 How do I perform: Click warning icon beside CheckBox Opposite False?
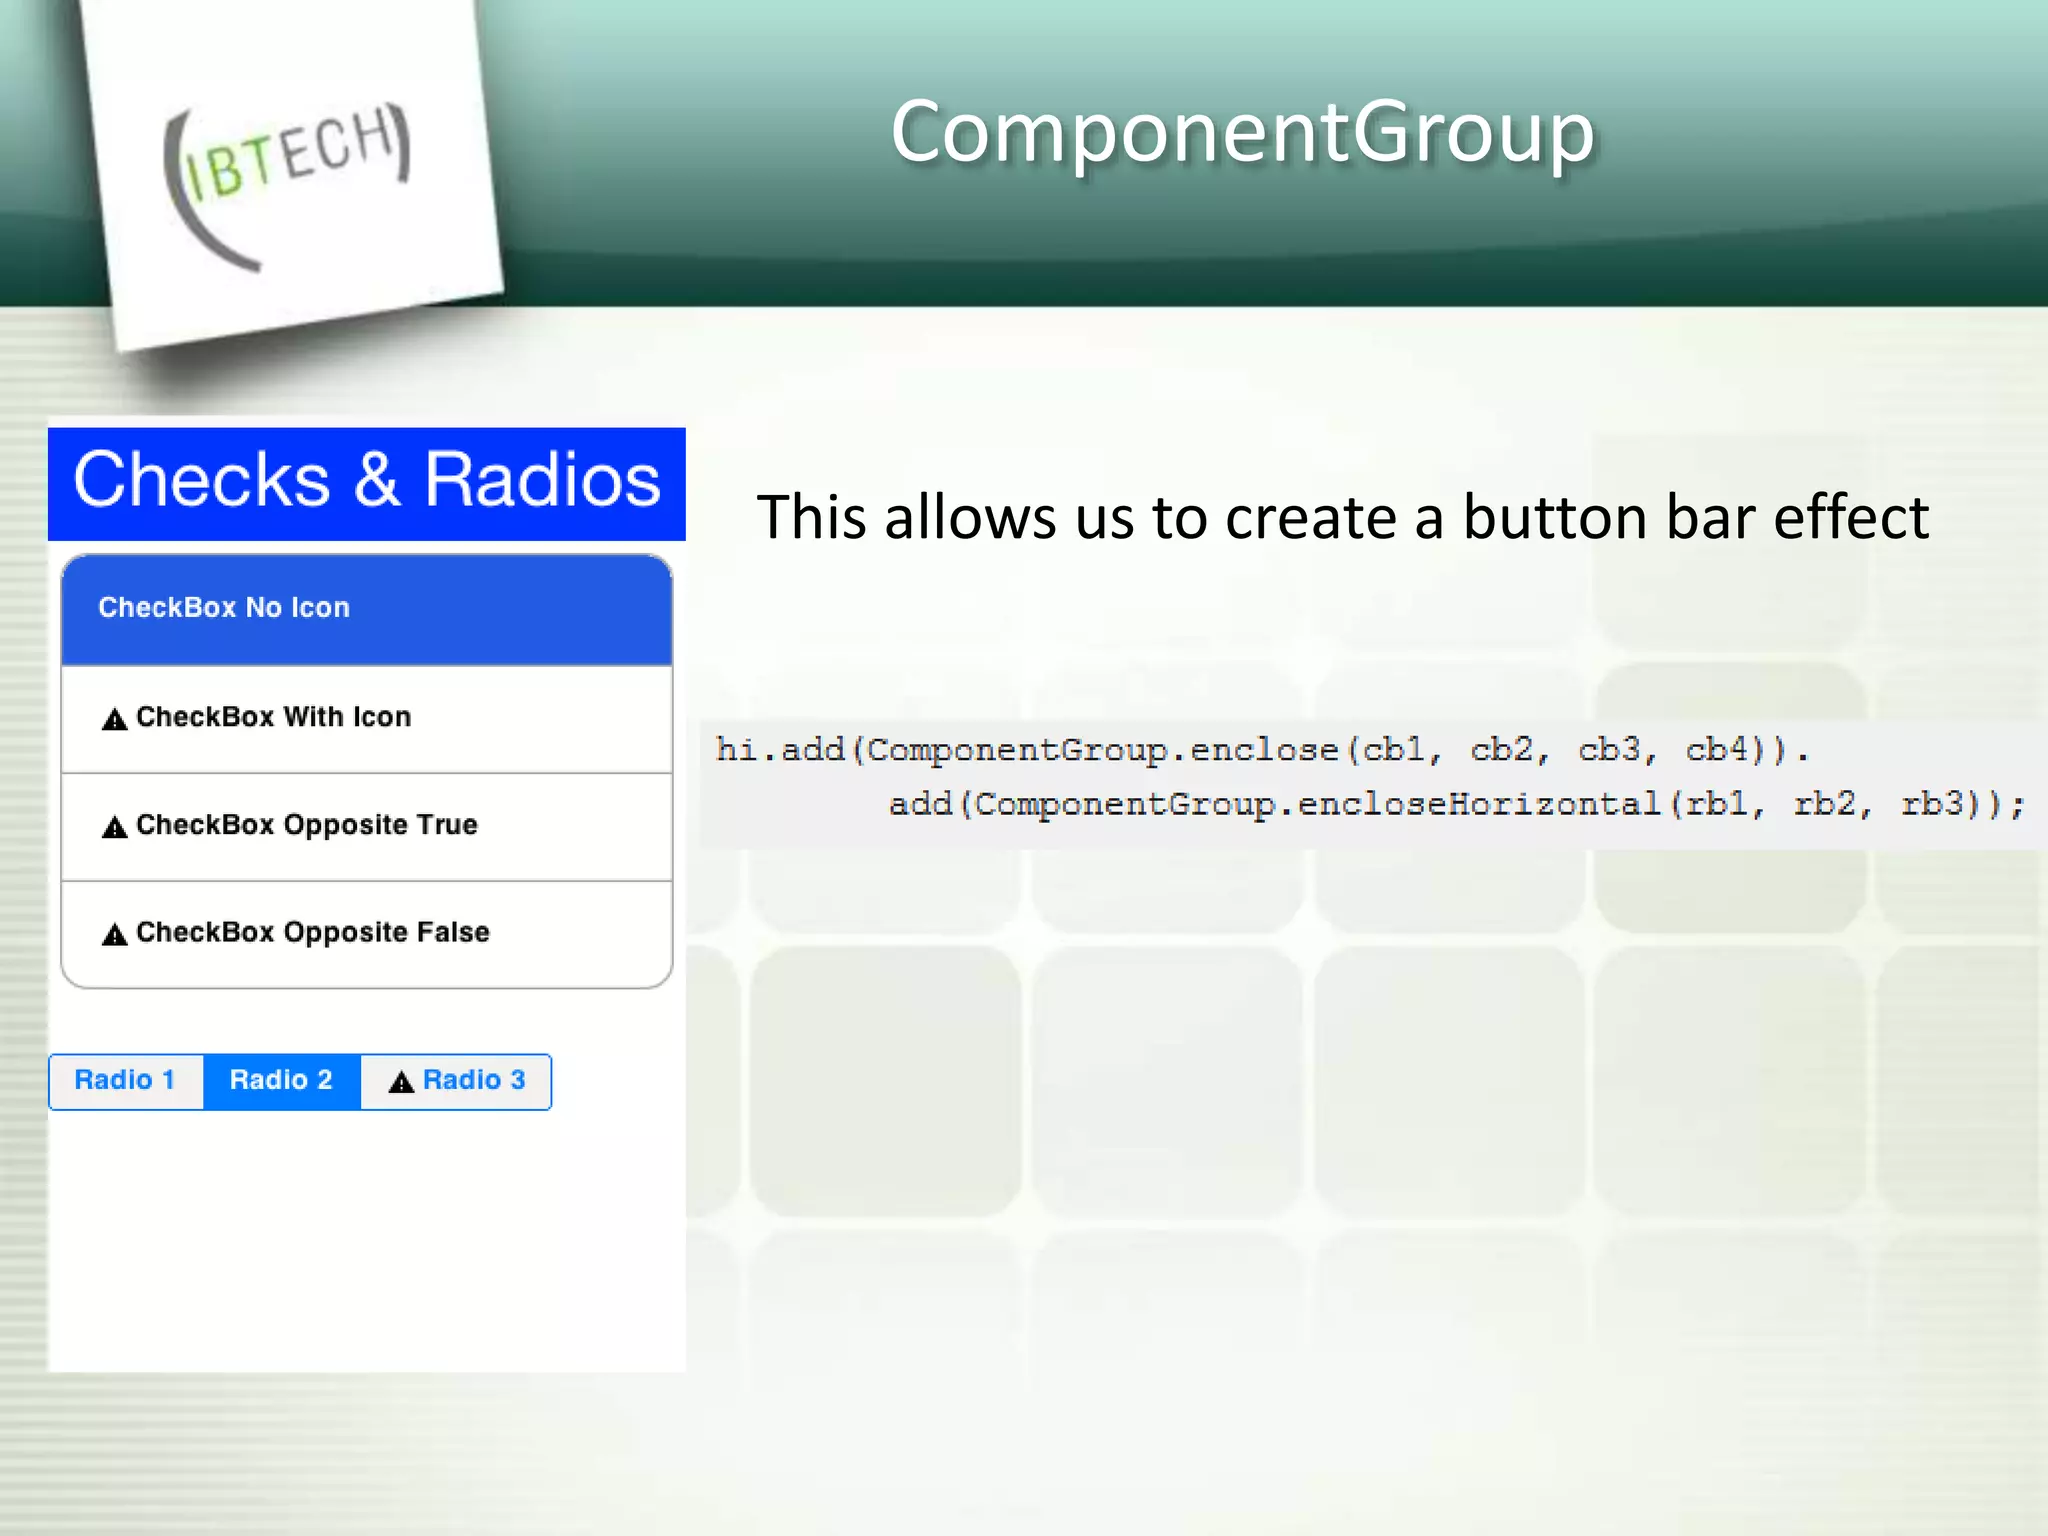click(x=115, y=934)
